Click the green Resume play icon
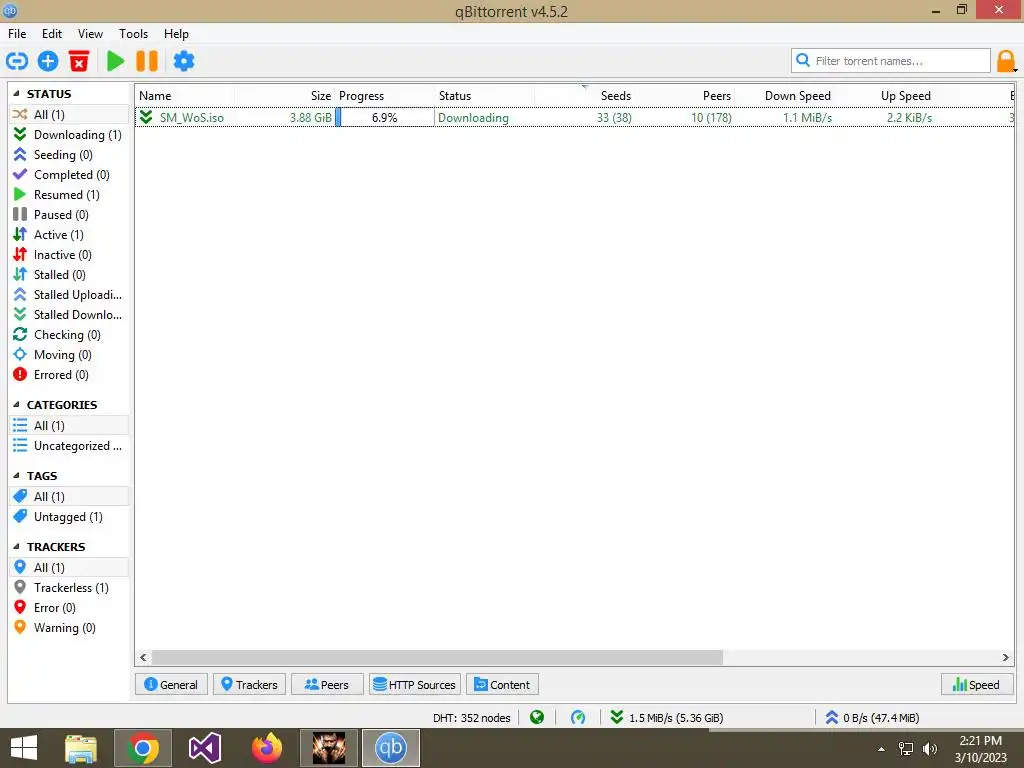Viewport: 1024px width, 768px height. 116,61
